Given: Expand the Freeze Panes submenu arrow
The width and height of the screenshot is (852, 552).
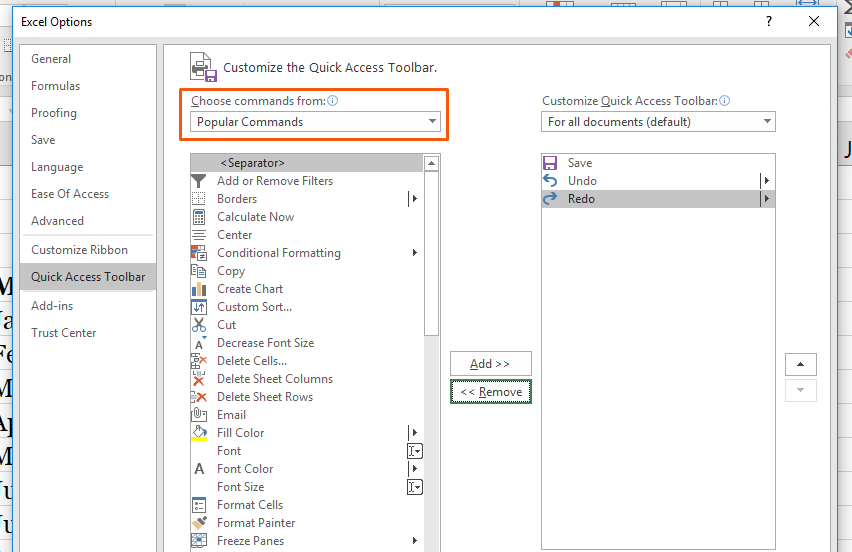Looking at the screenshot, I should (415, 541).
